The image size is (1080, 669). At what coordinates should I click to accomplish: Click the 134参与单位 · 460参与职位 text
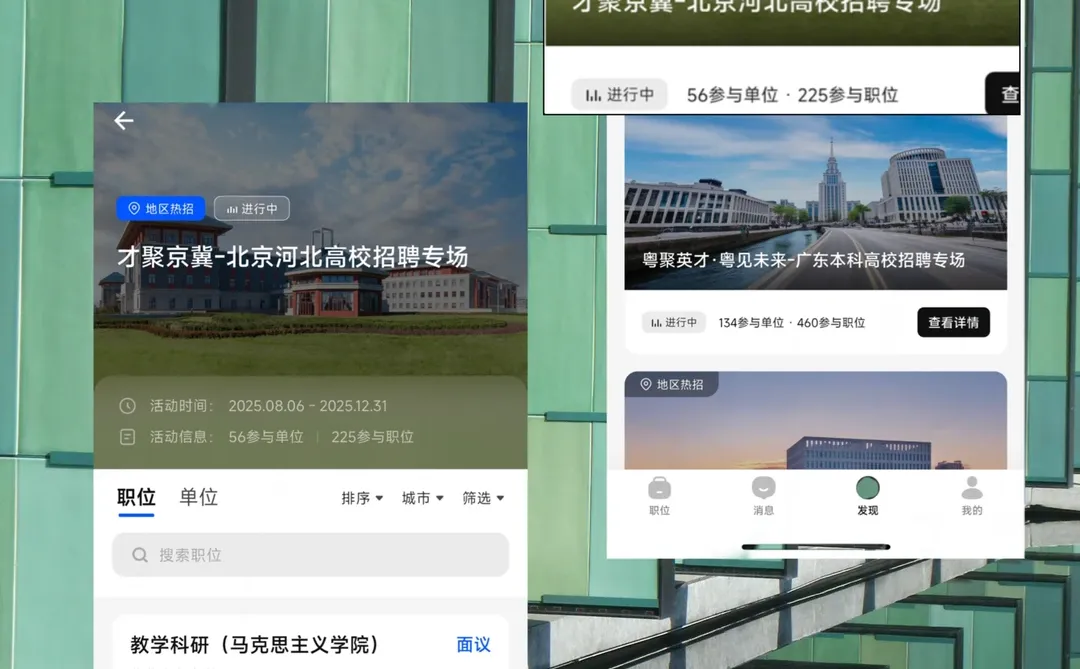(791, 322)
